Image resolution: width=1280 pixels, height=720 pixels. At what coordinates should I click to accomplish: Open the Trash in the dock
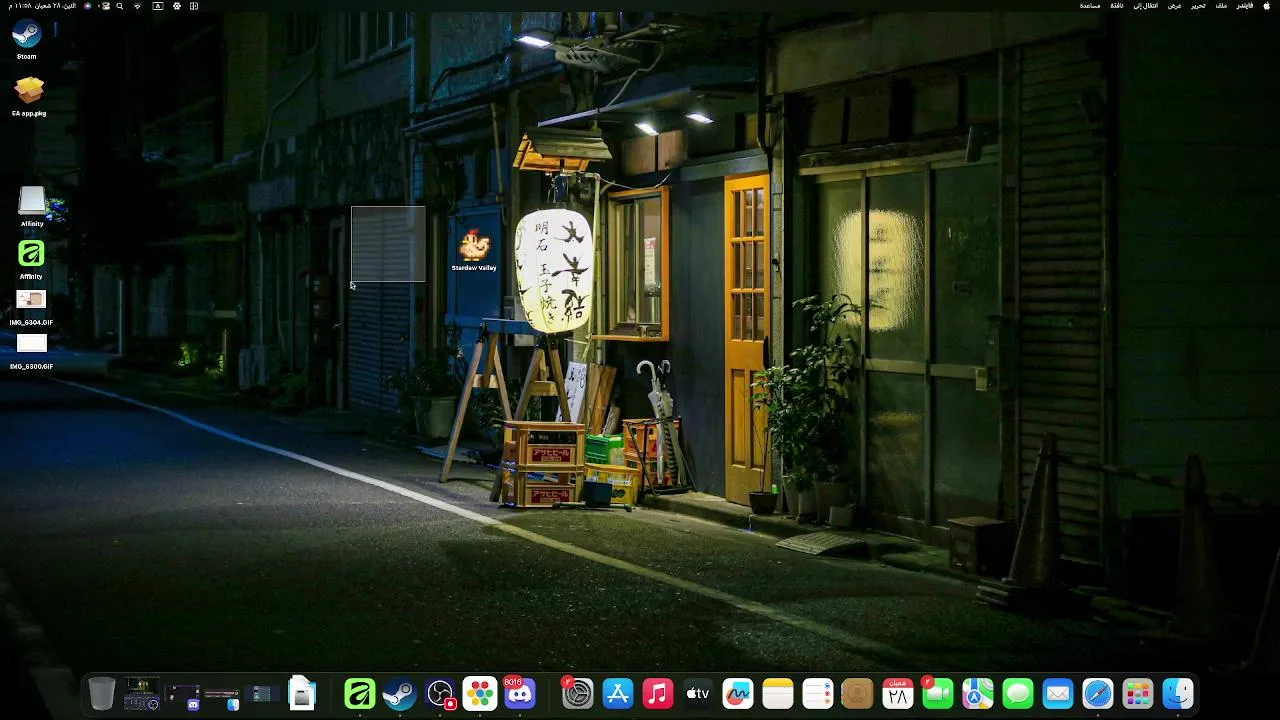(101, 693)
